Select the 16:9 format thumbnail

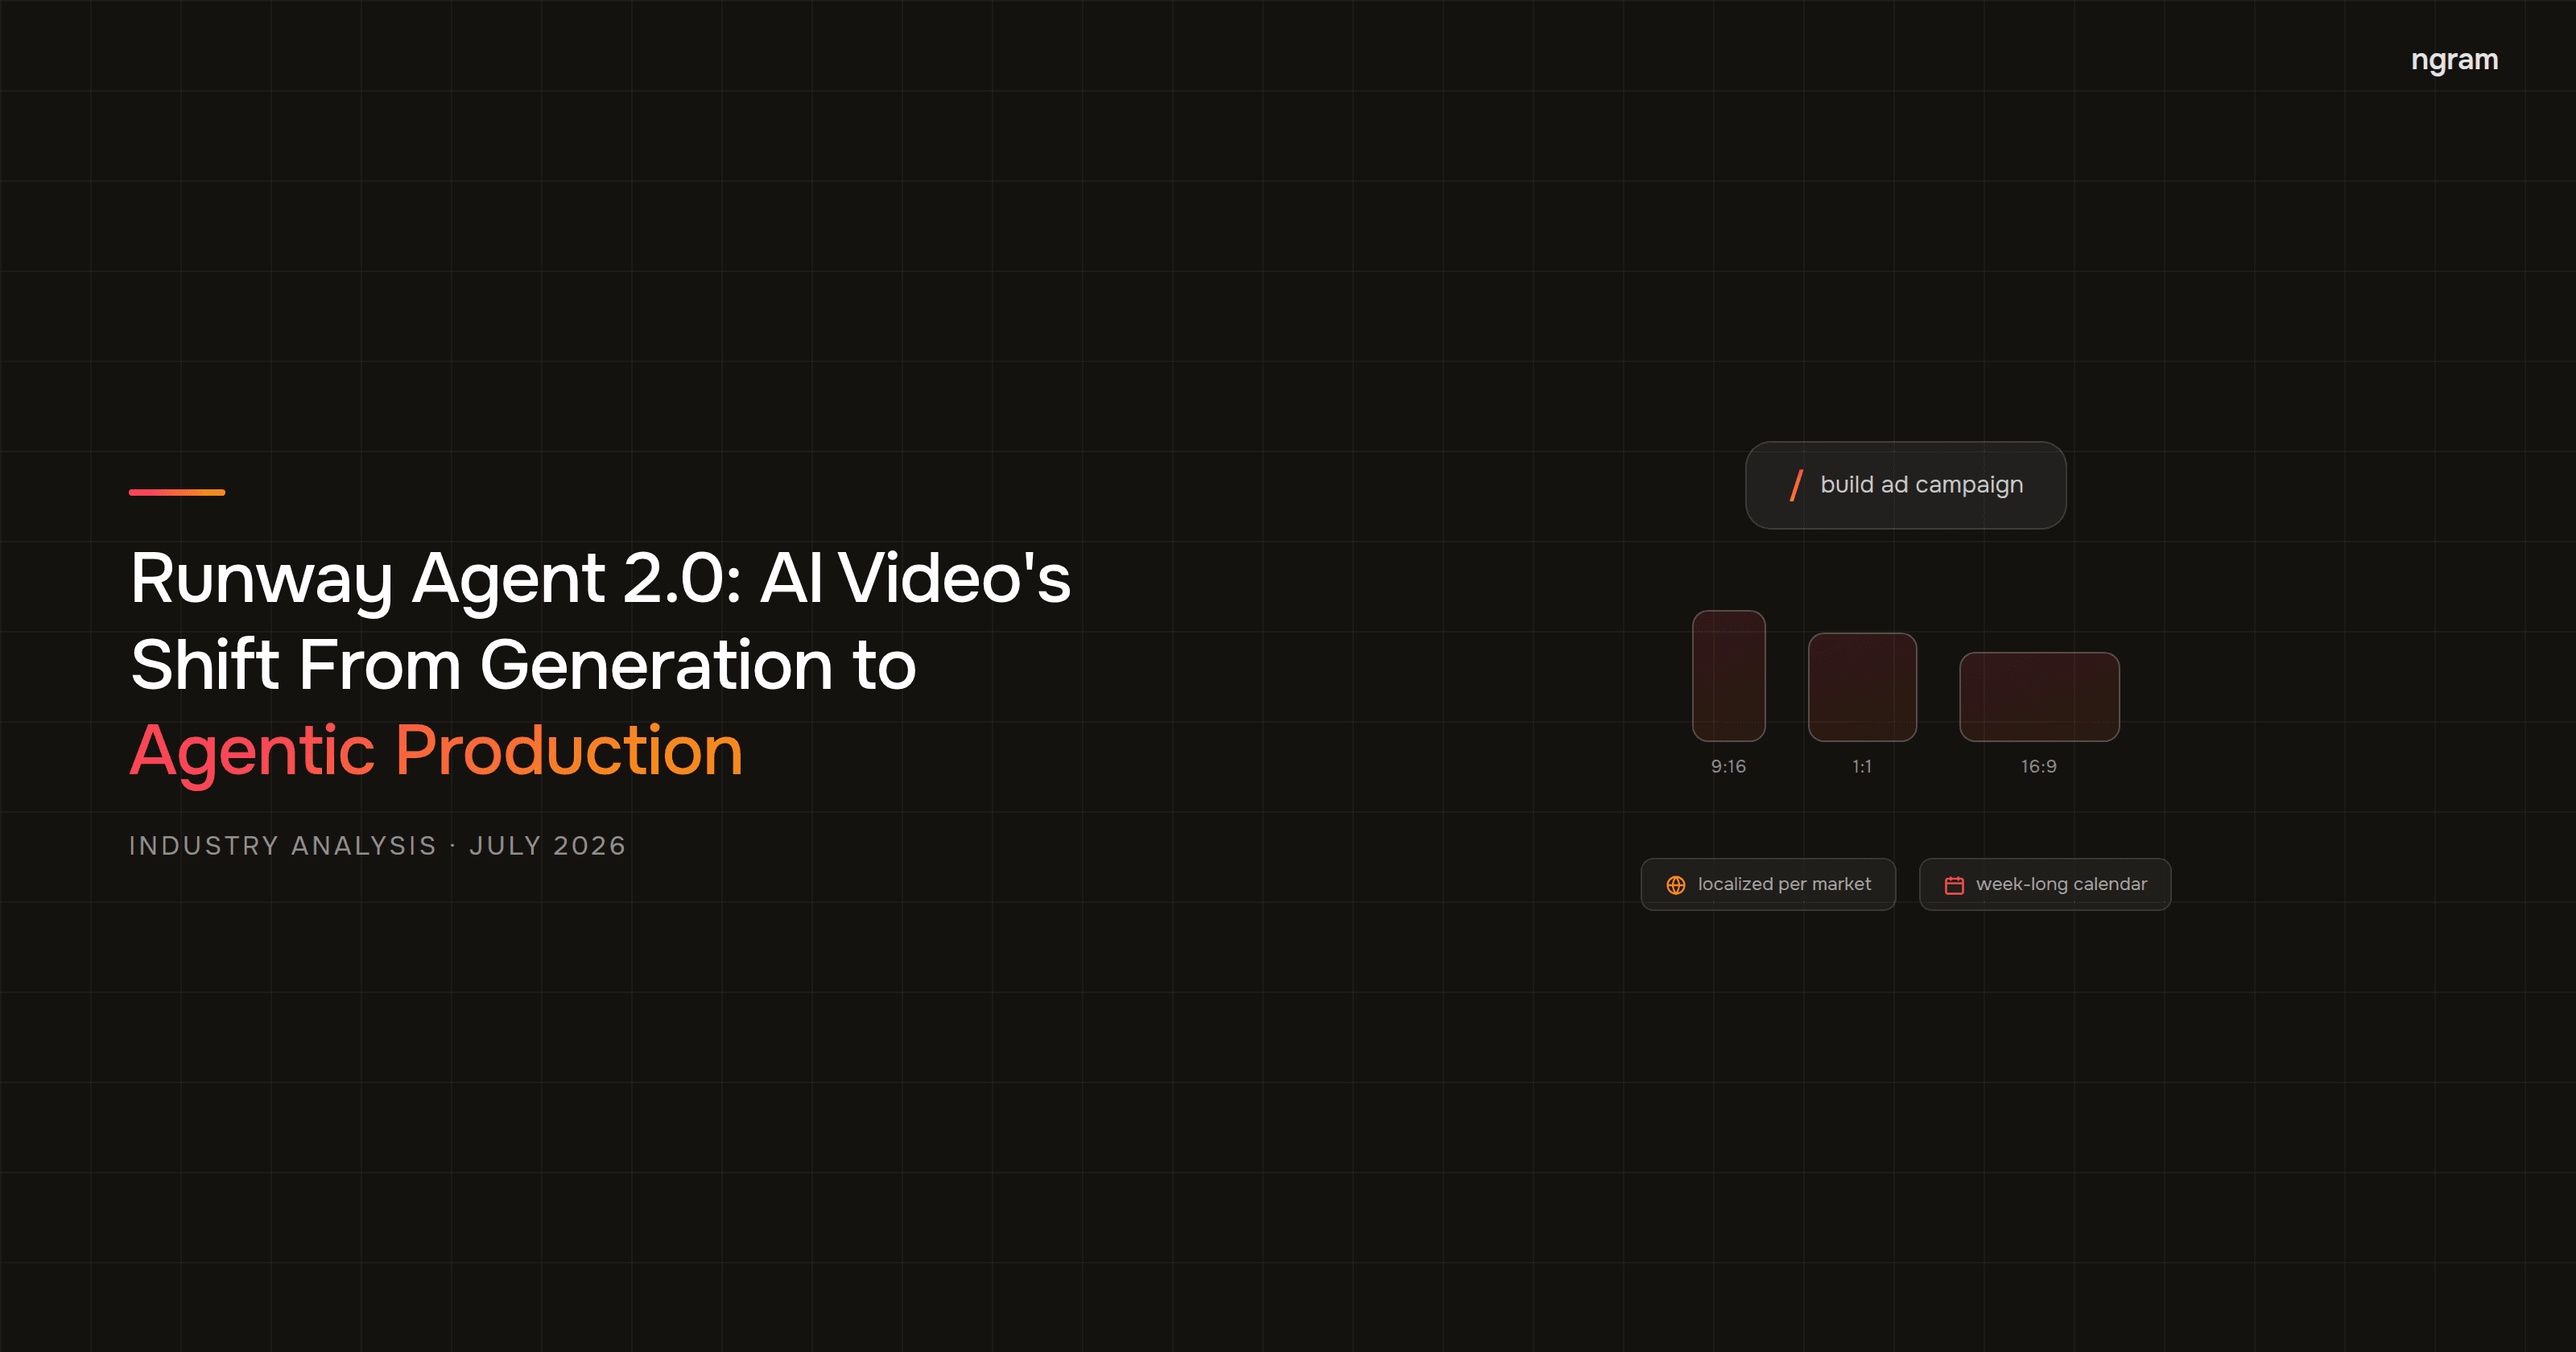(x=2039, y=697)
